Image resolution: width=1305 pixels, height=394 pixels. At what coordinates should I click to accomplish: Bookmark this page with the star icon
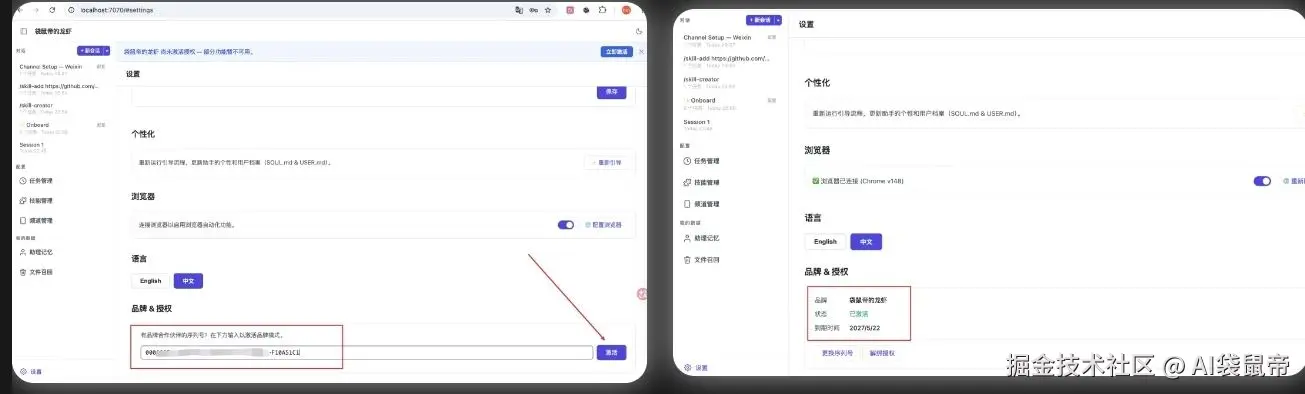coord(548,9)
